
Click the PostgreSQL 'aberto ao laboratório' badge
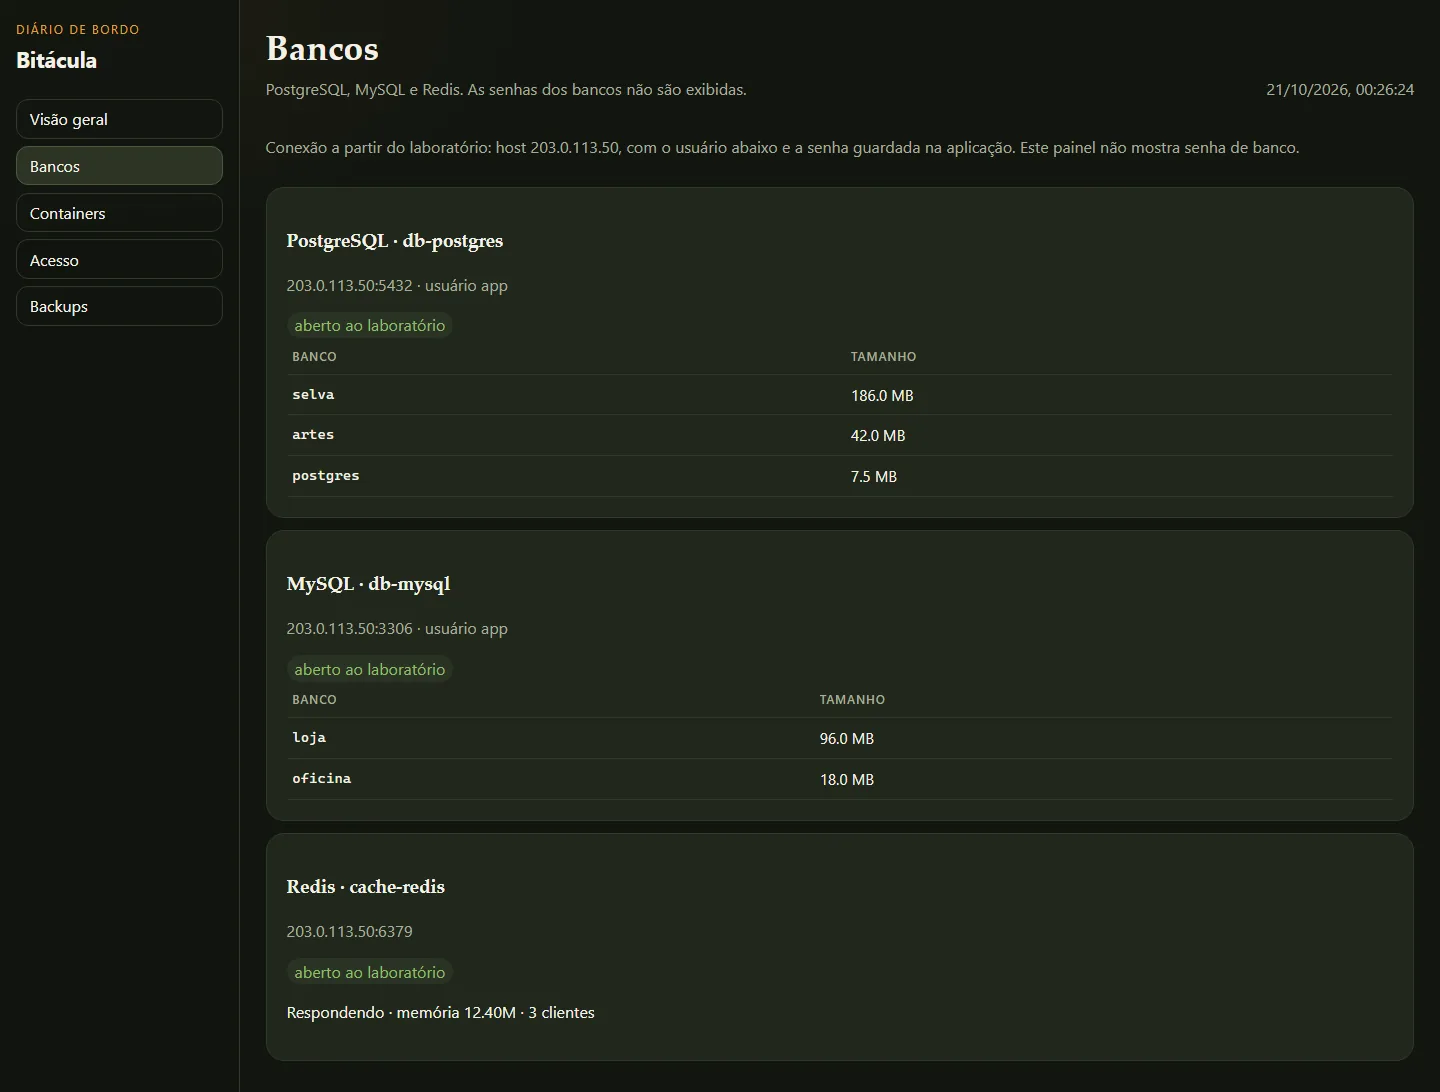(370, 325)
